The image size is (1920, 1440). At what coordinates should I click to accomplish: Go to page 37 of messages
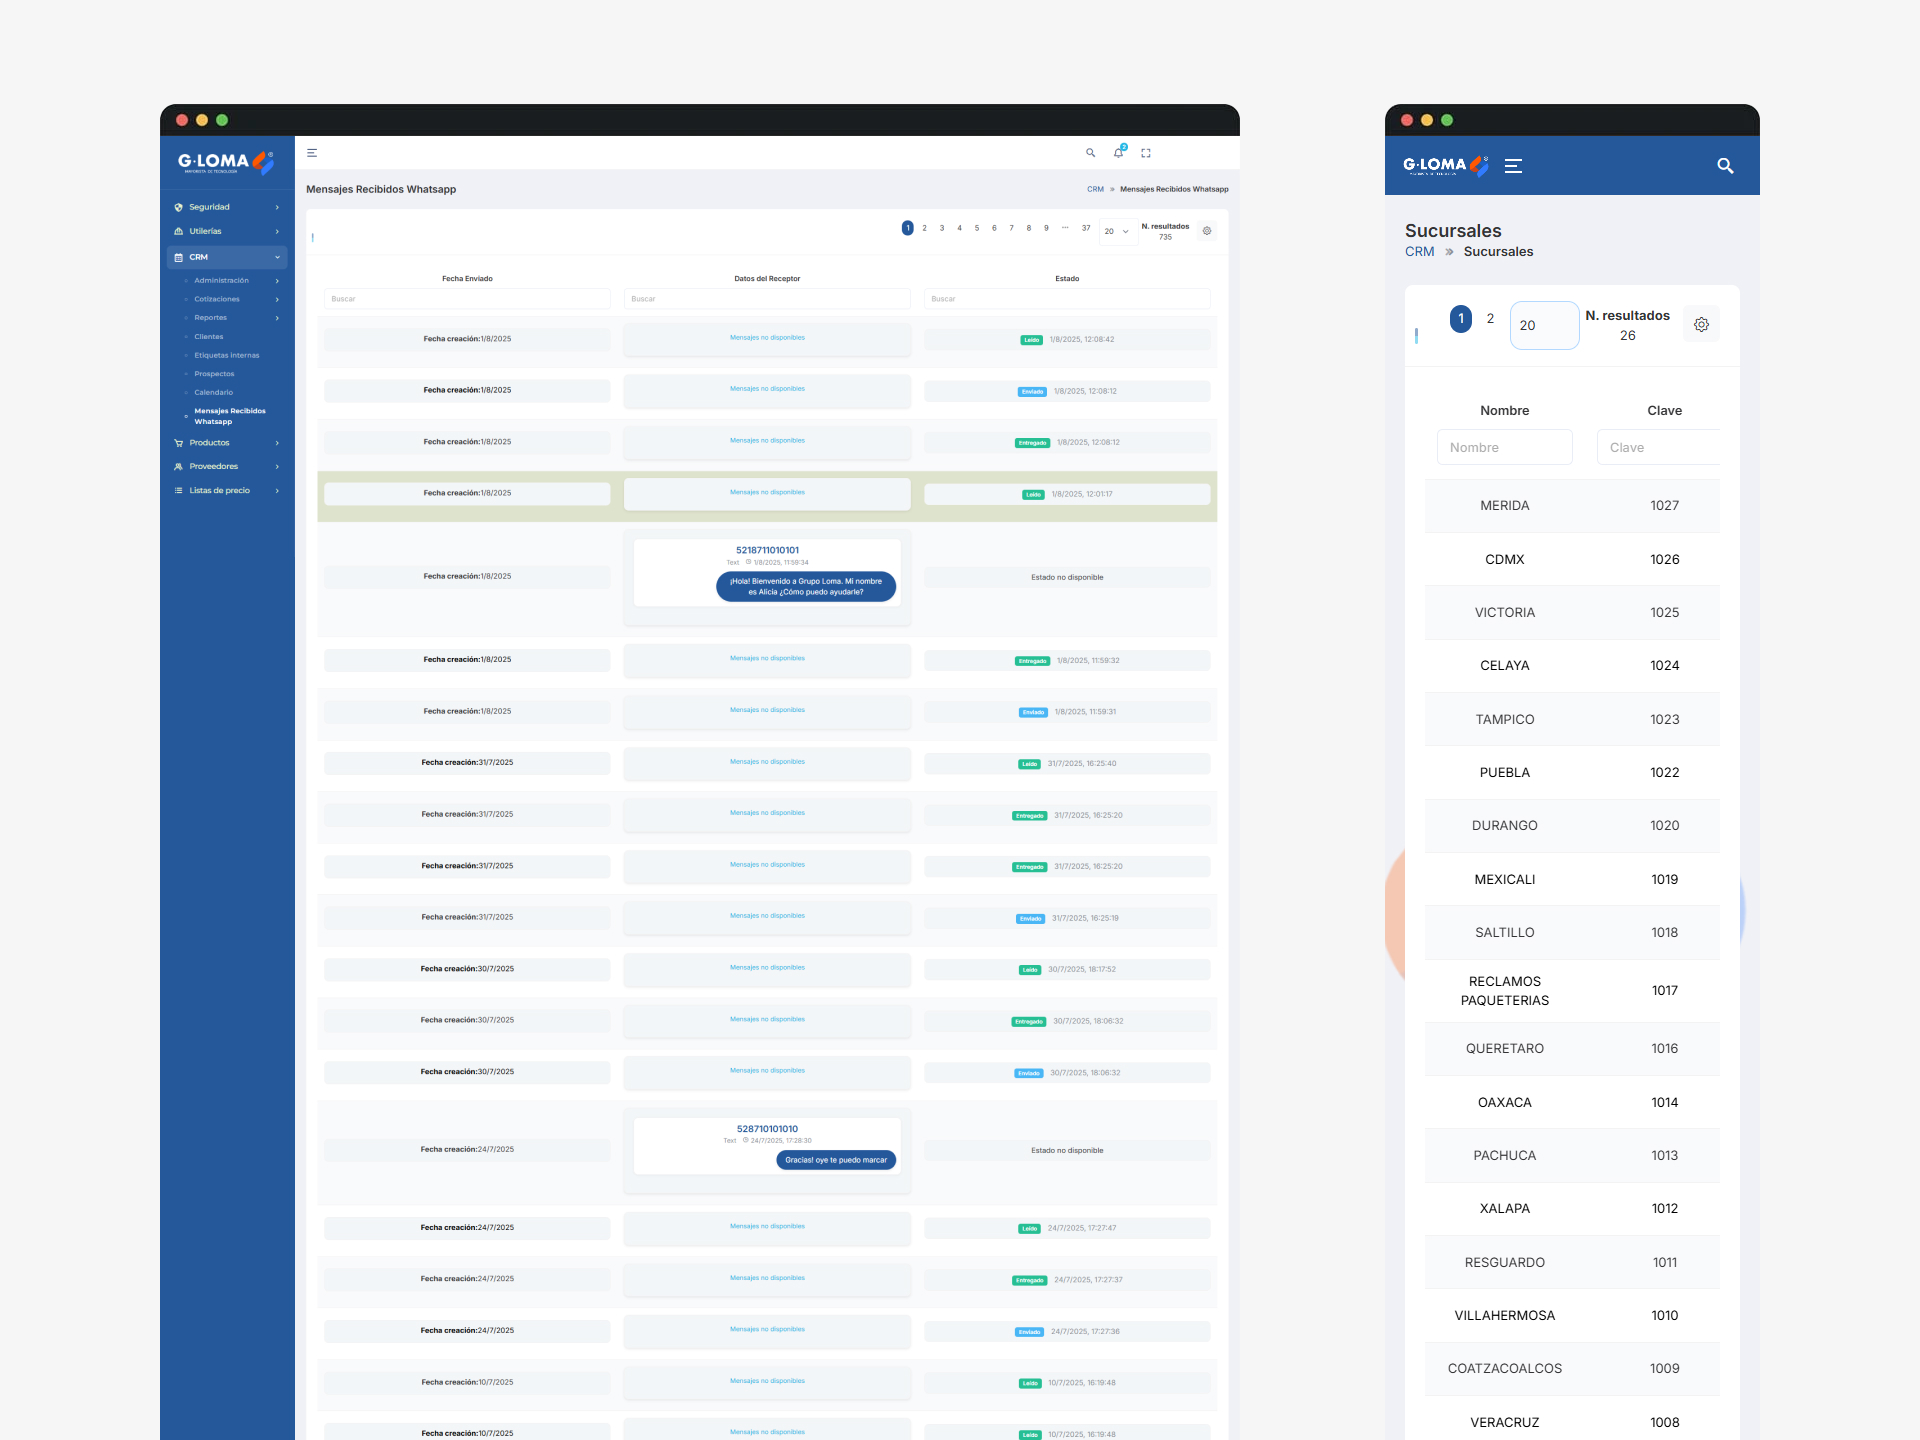point(1086,228)
